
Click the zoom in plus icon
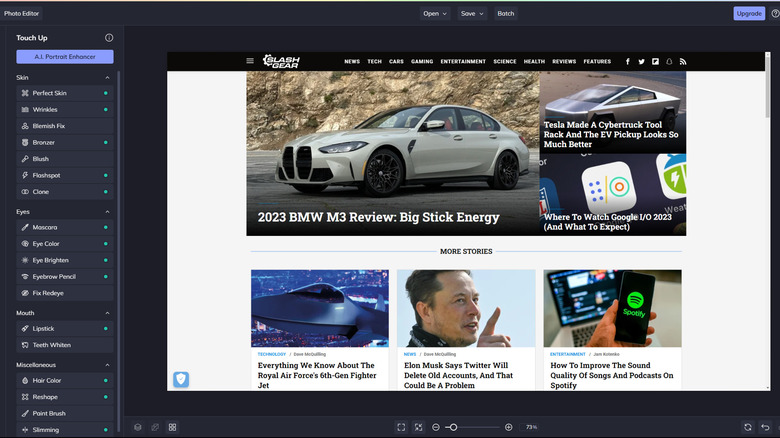tap(508, 427)
